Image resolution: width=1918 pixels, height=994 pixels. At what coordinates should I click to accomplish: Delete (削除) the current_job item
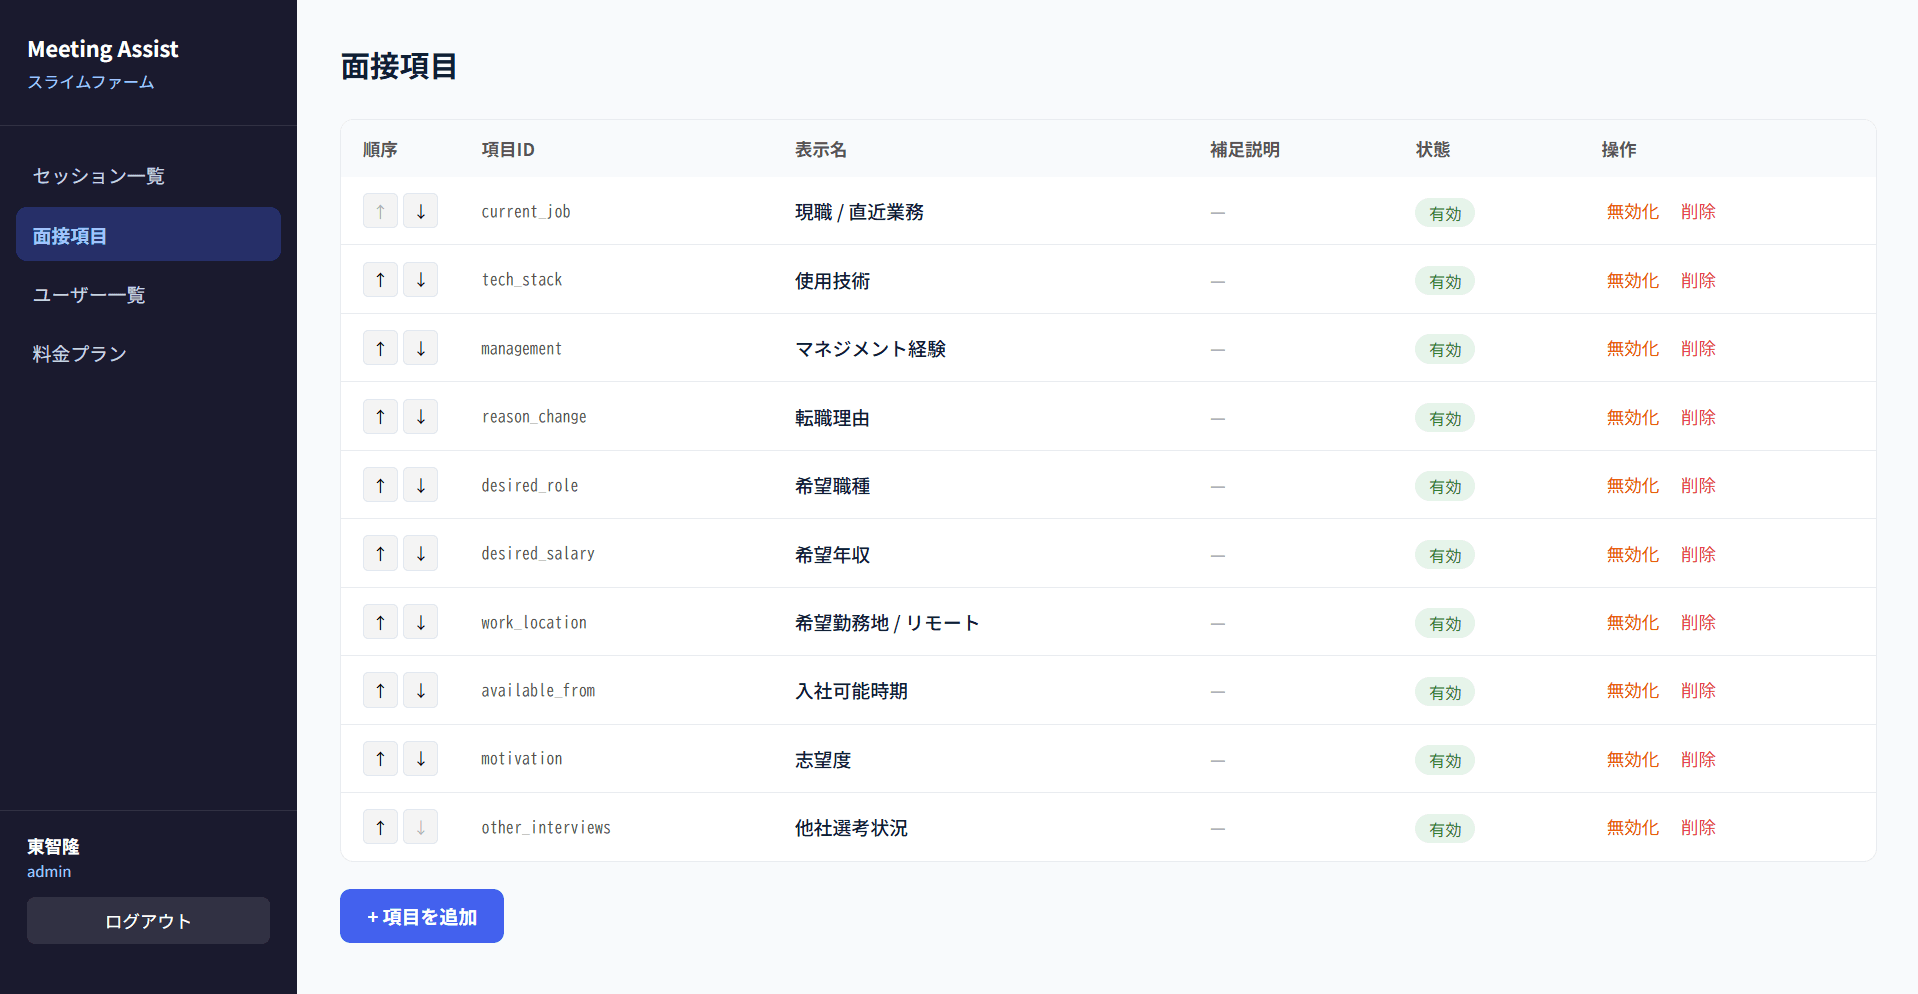click(x=1698, y=212)
